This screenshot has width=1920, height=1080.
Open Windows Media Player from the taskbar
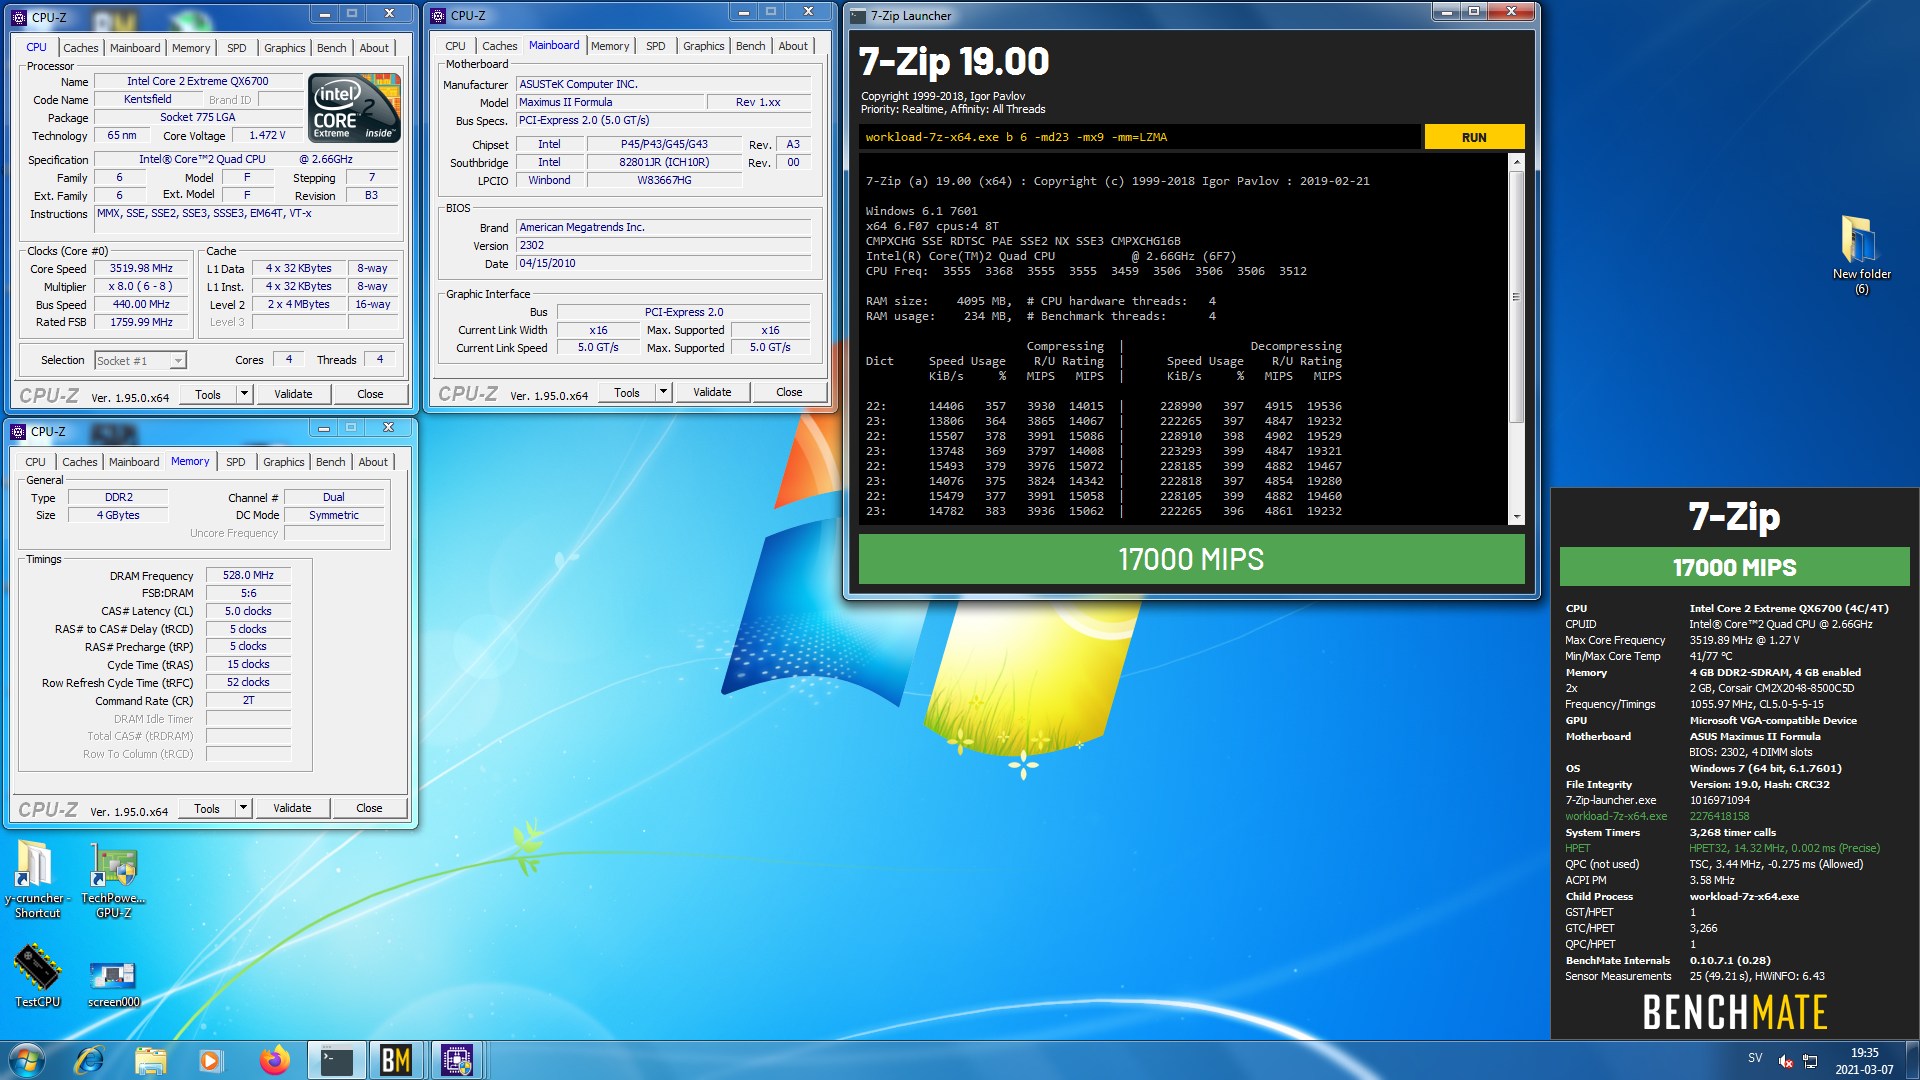211,1060
